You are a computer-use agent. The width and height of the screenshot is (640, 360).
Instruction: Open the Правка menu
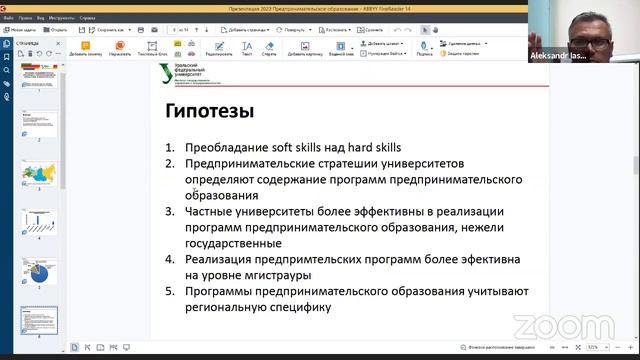click(x=25, y=18)
